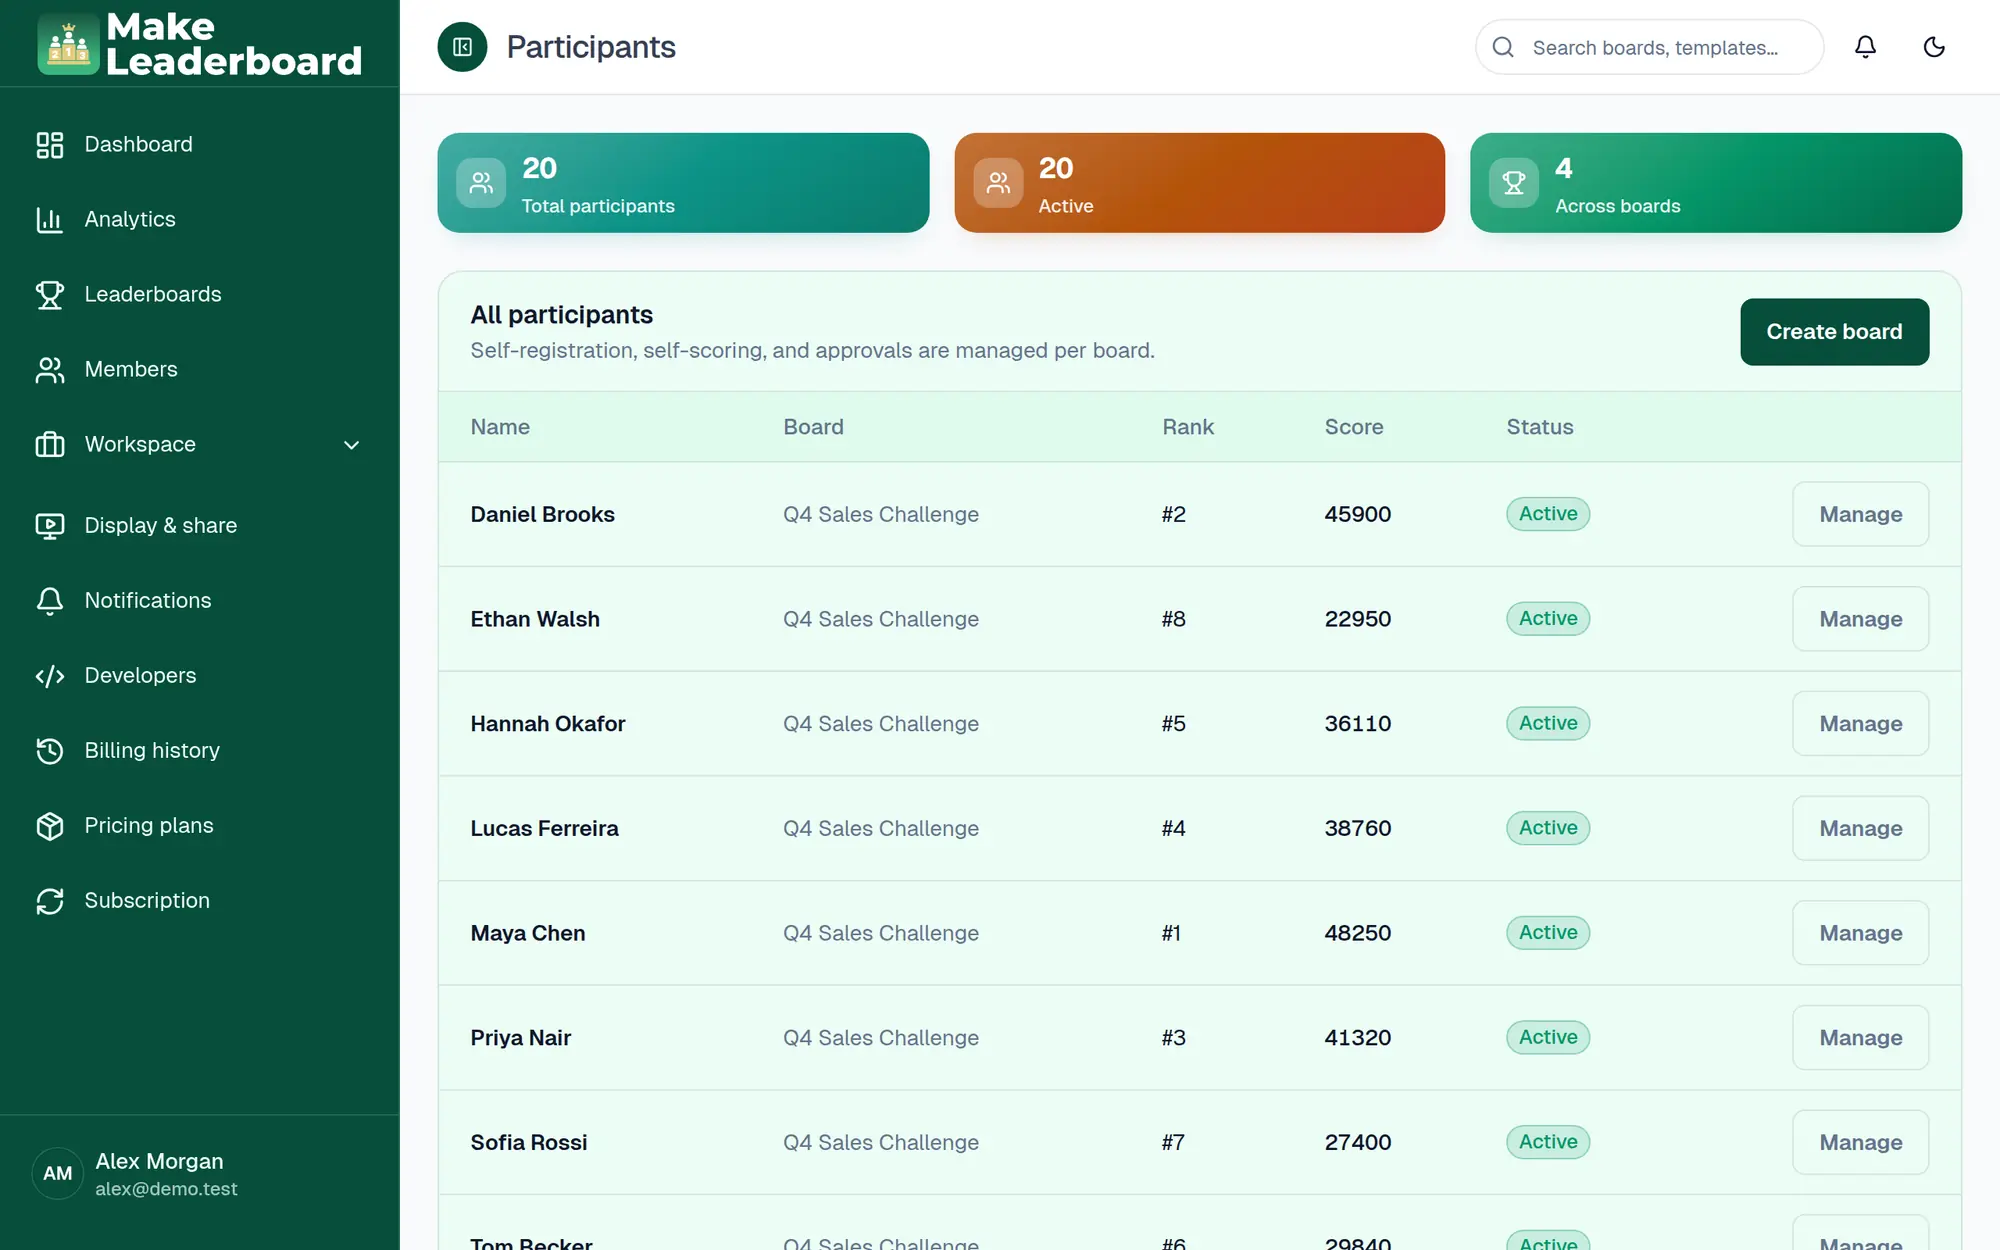The image size is (2000, 1250).
Task: Click Hannah Okafor's Active status badge
Action: tap(1548, 723)
